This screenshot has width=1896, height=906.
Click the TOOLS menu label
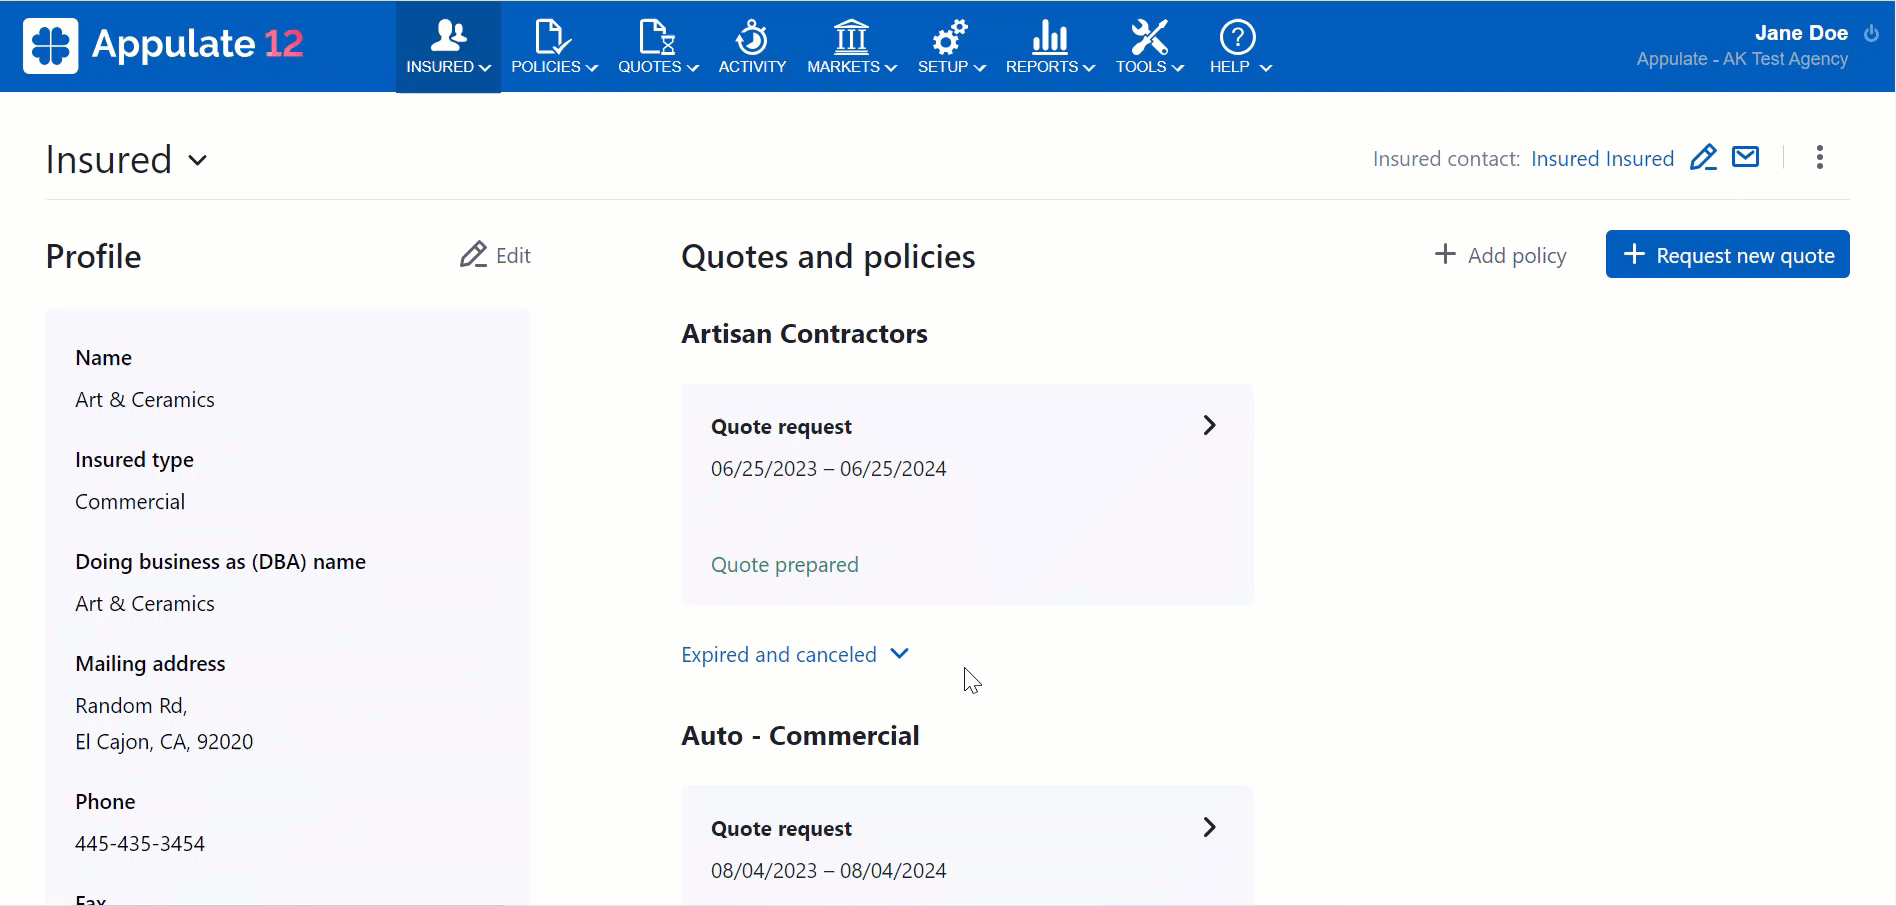[1141, 67]
